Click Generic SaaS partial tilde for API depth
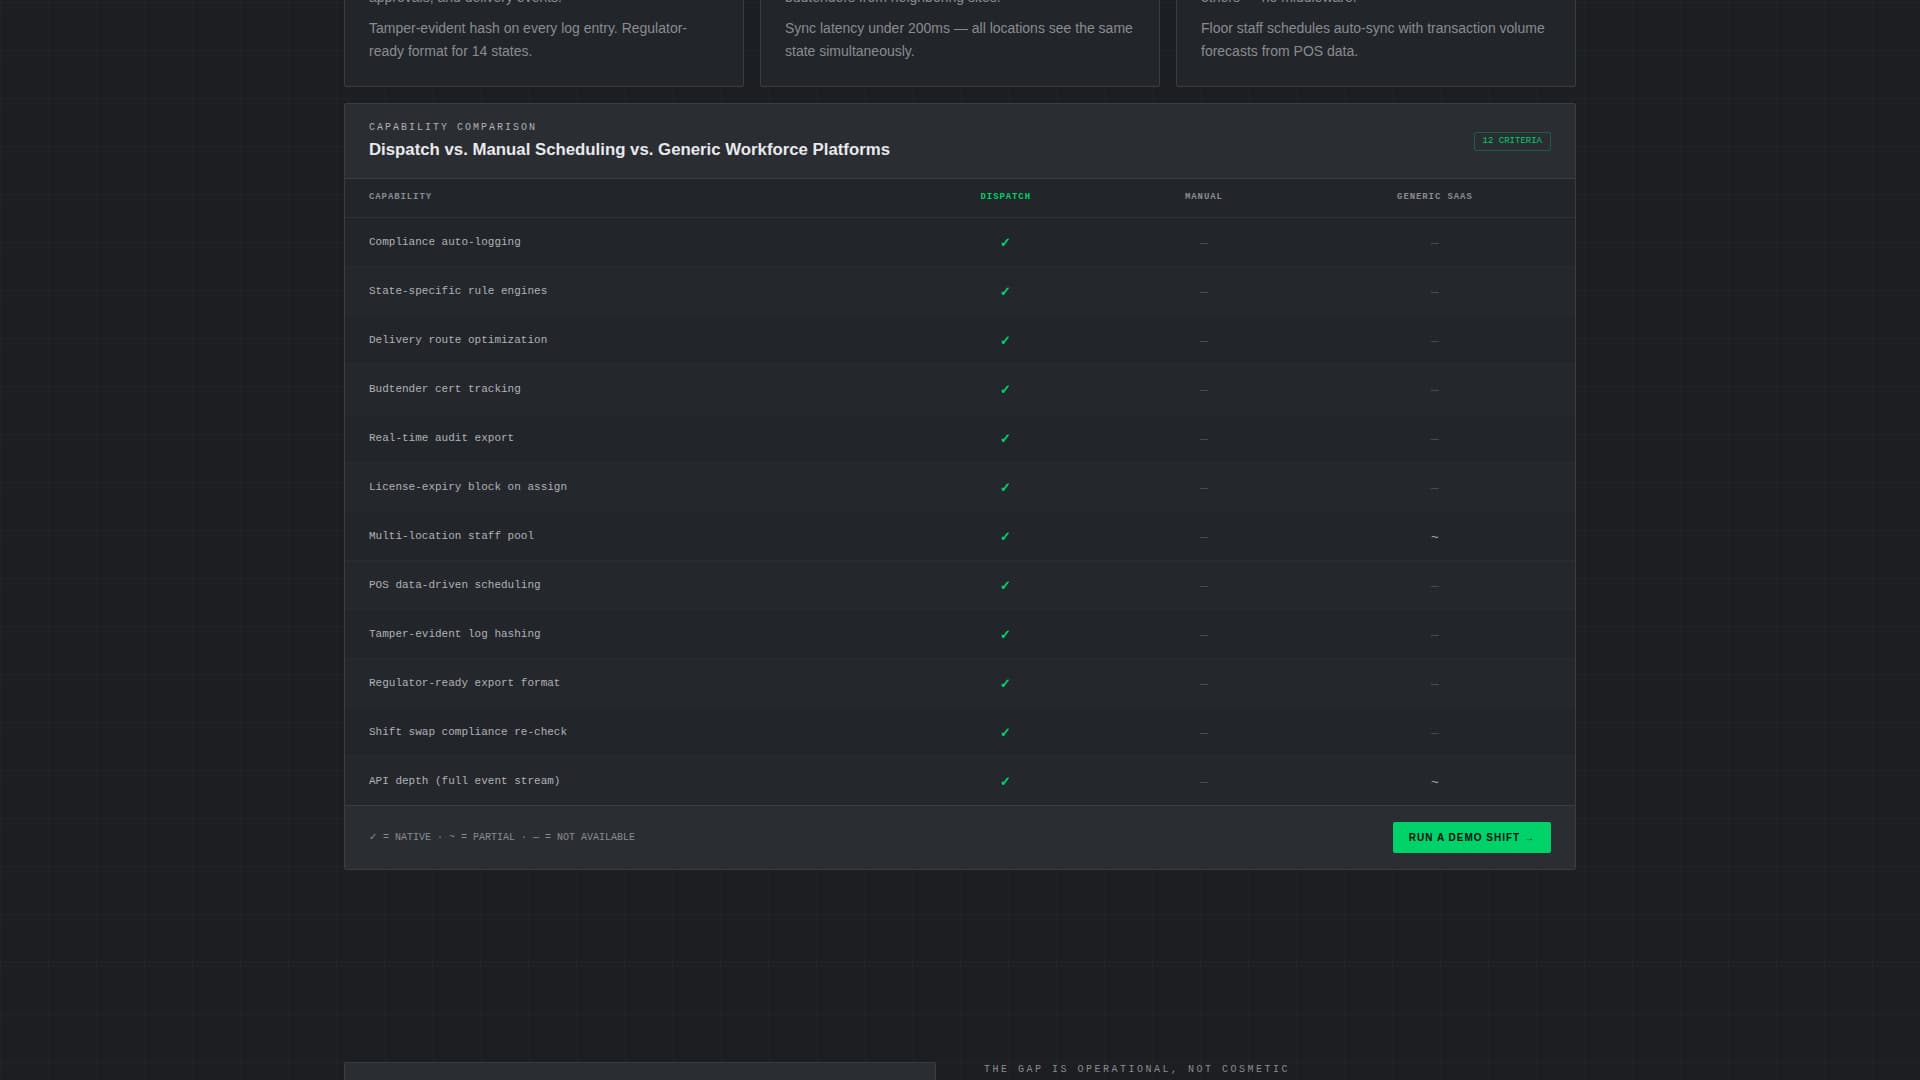 point(1434,782)
